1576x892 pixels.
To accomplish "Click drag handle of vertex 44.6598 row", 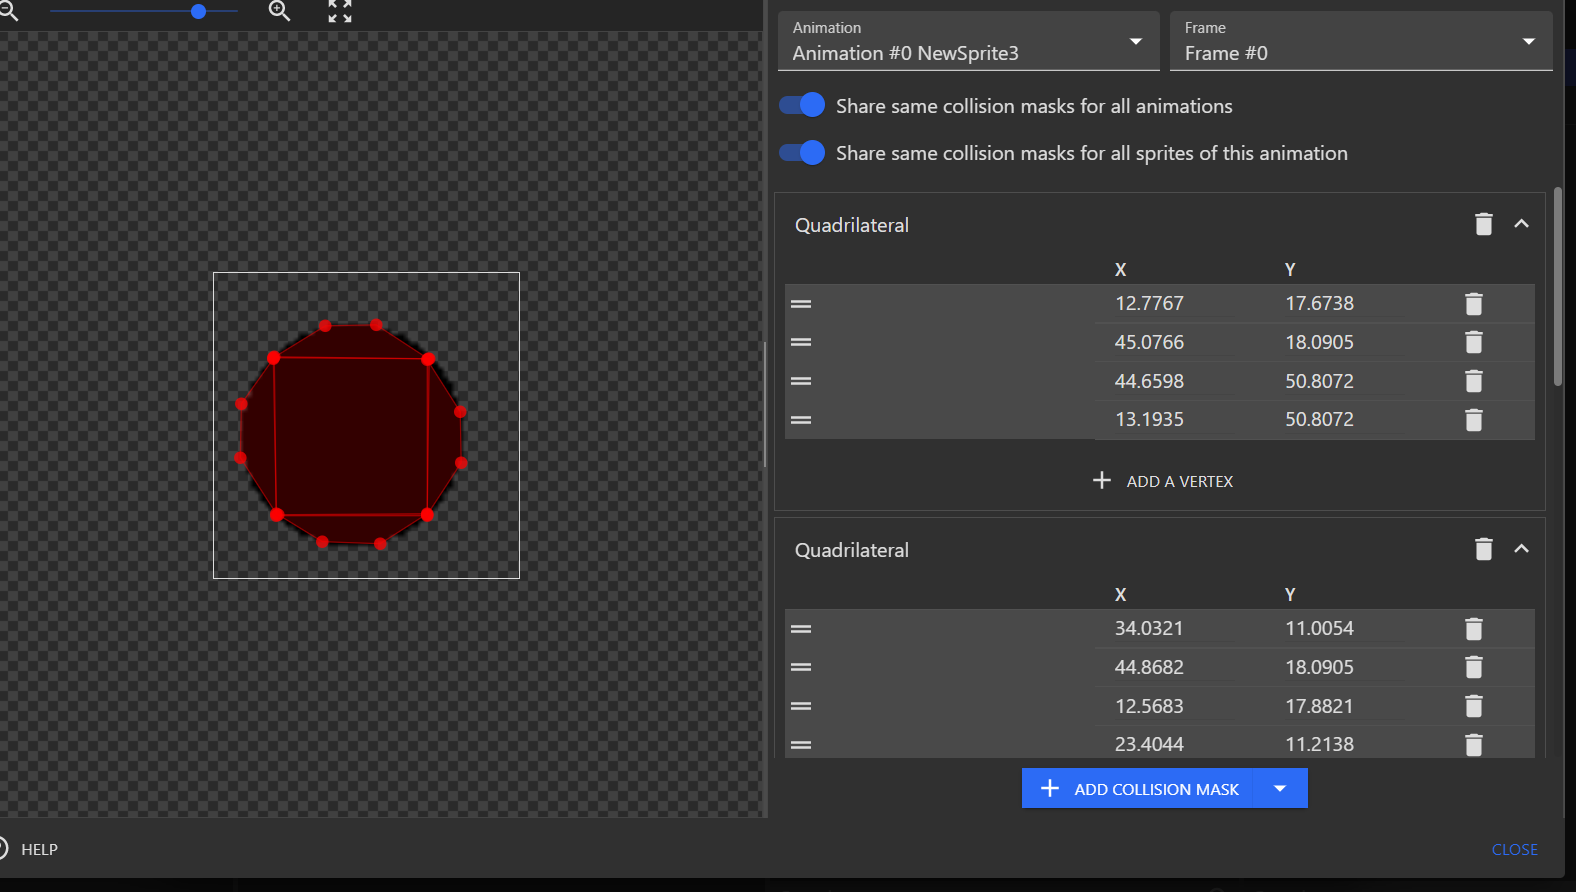I will coord(801,381).
